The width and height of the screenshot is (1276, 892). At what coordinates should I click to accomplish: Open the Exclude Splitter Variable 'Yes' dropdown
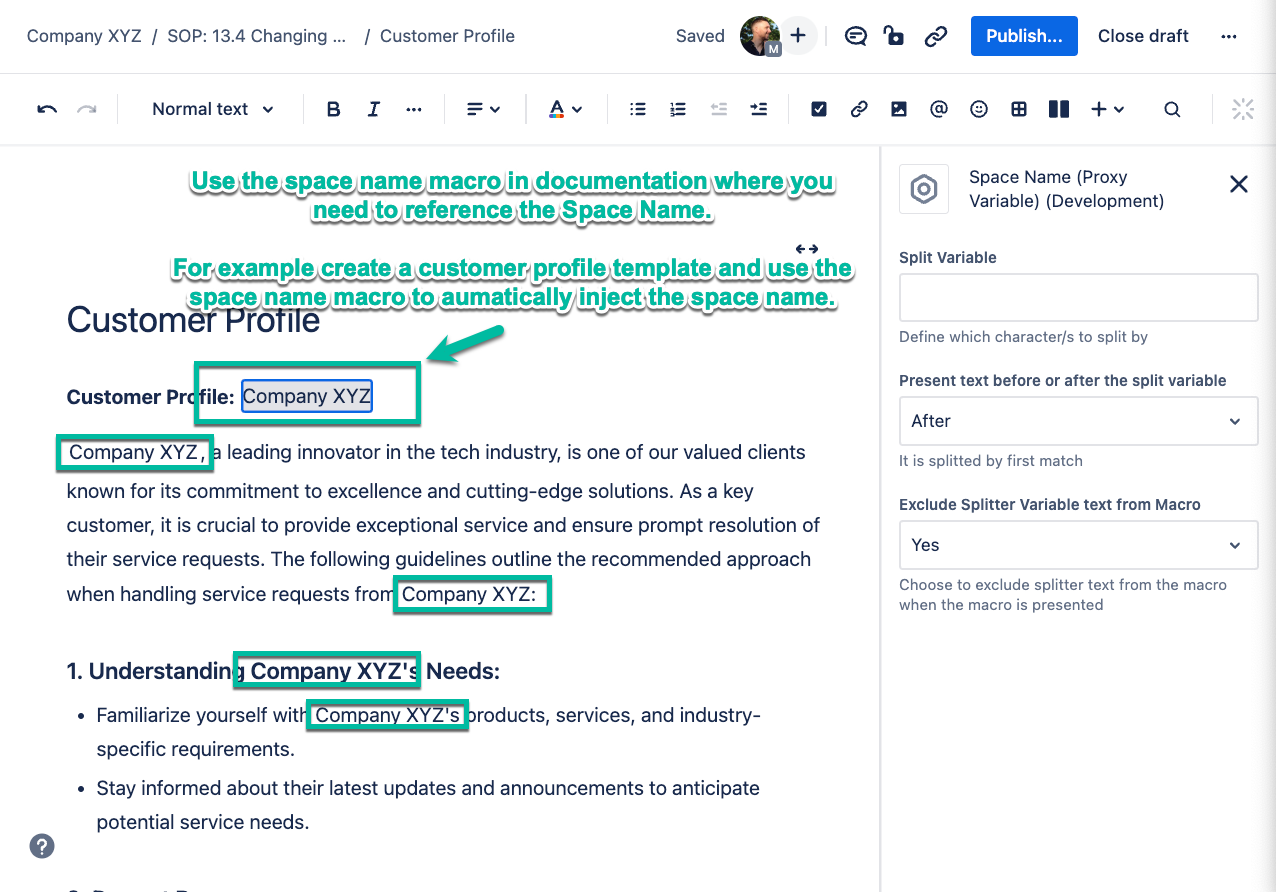tap(1078, 545)
